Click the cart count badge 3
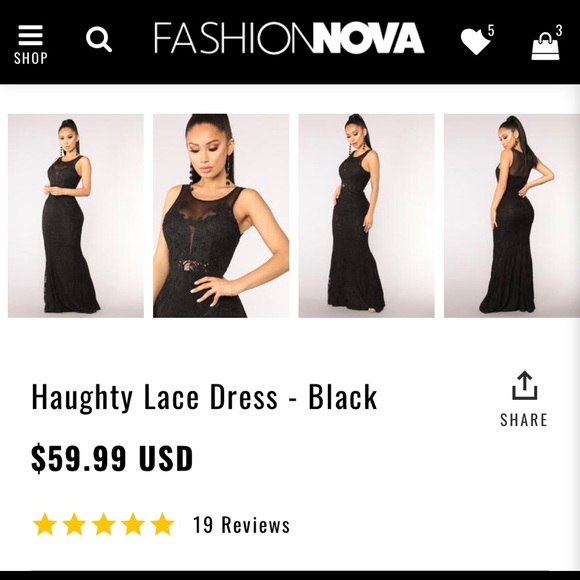The width and height of the screenshot is (580, 580). 559,30
